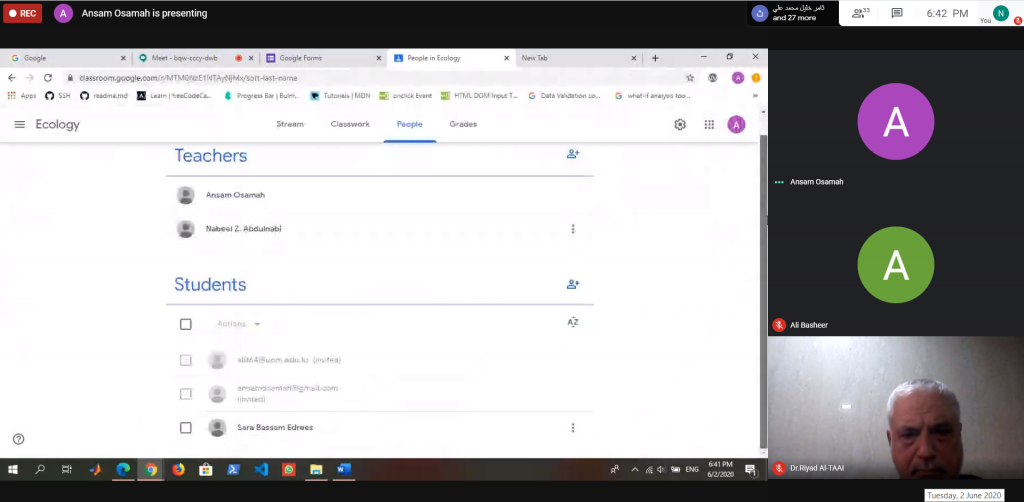This screenshot has width=1024, height=502.
Task: Click the Google Forms browser tab
Action: 320,58
